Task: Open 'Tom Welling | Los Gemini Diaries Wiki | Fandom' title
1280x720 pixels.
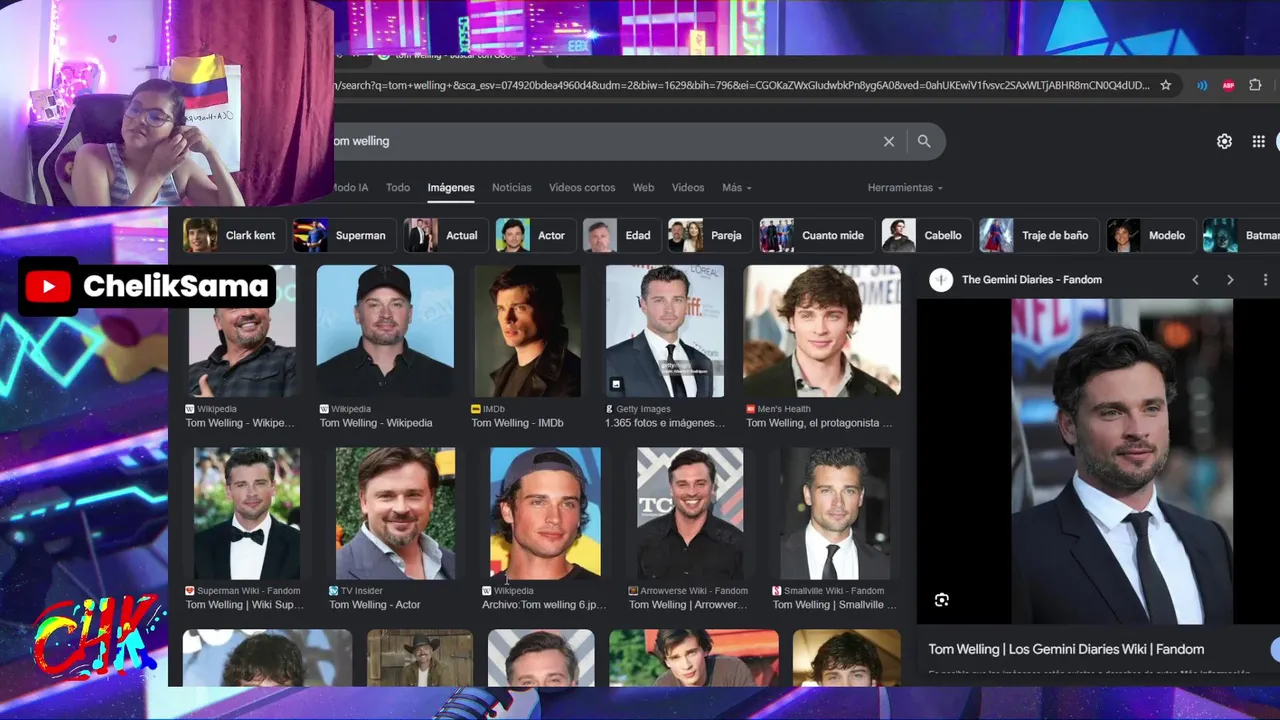Action: click(1066, 650)
